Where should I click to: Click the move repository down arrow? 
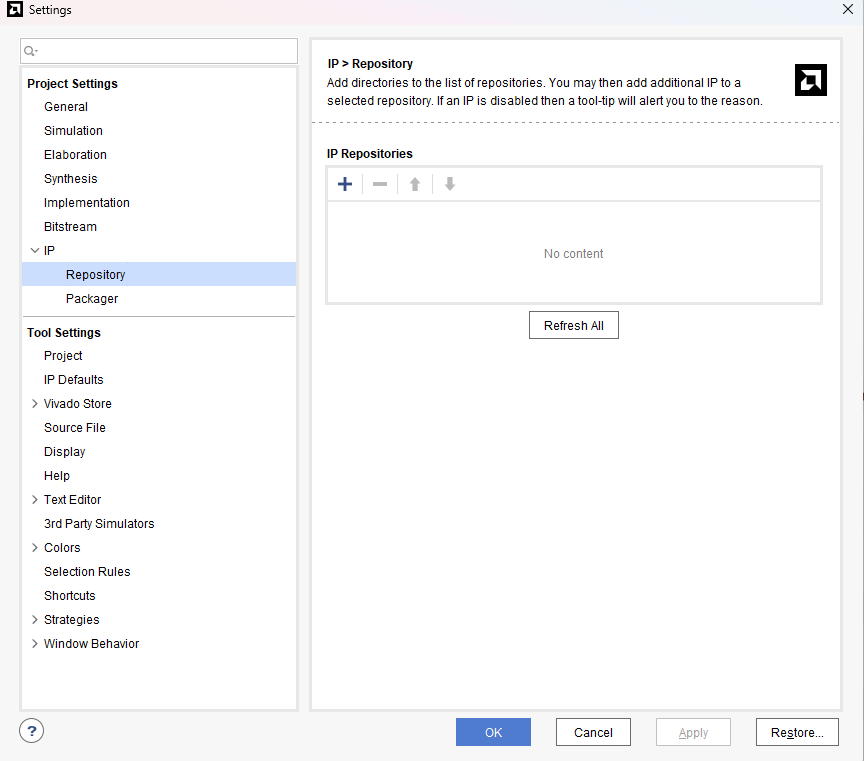[450, 184]
